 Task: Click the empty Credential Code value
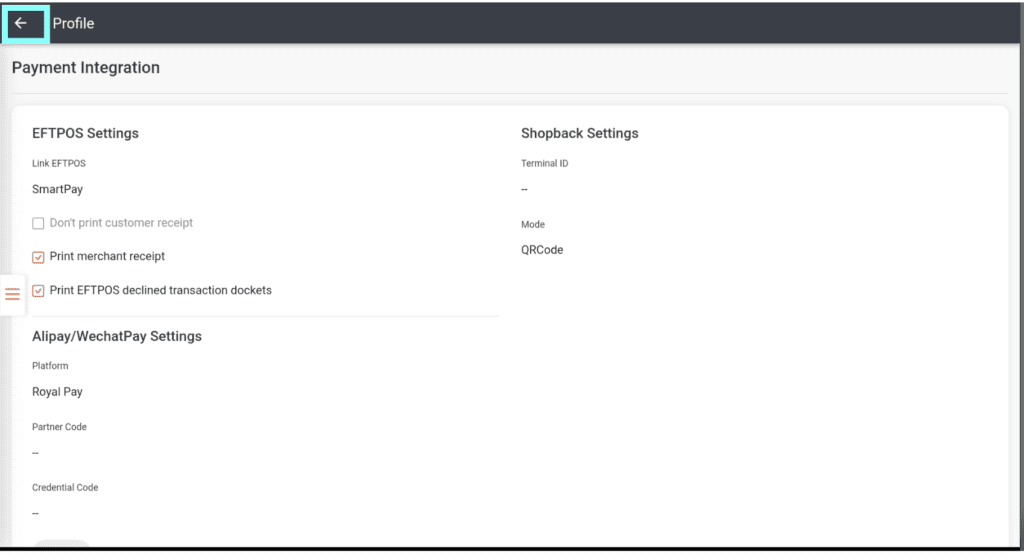(35, 514)
